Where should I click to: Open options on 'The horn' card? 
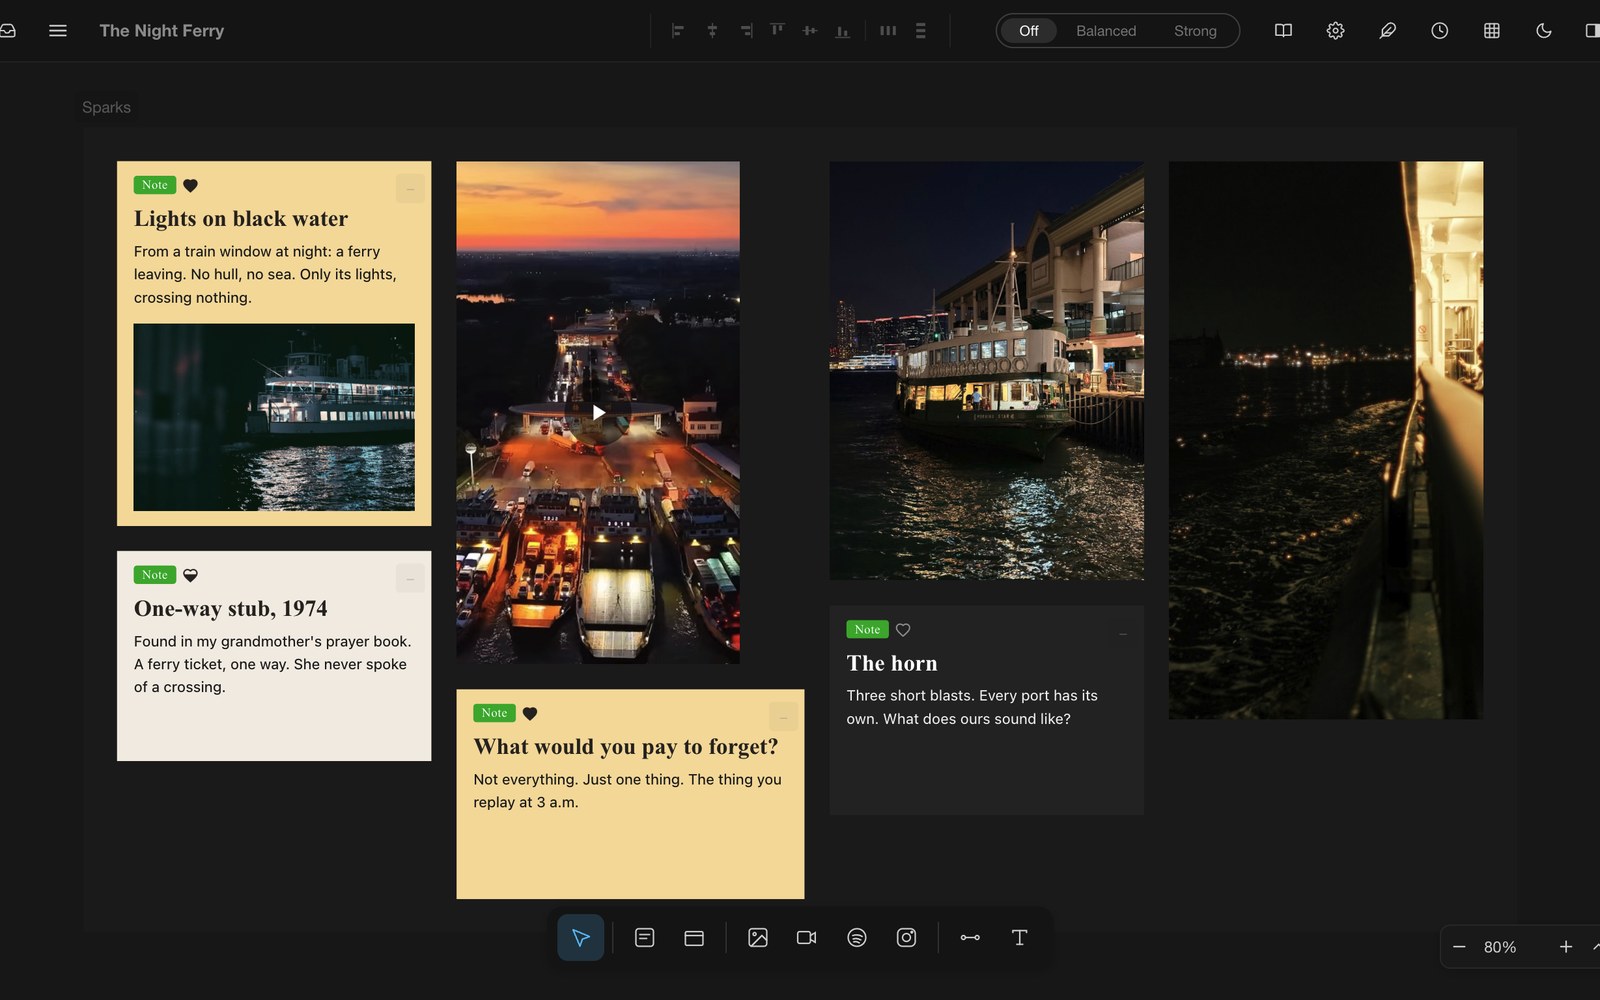point(1123,634)
